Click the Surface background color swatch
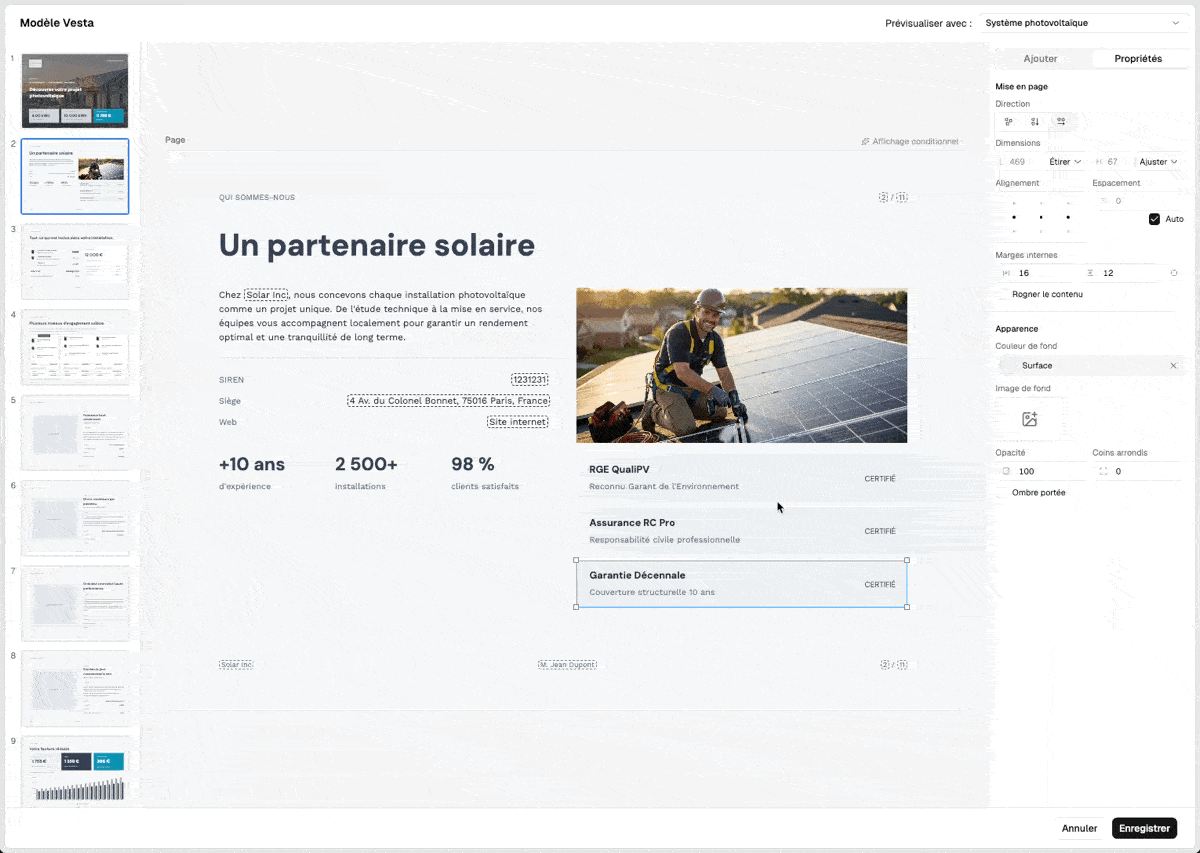 click(x=1008, y=366)
